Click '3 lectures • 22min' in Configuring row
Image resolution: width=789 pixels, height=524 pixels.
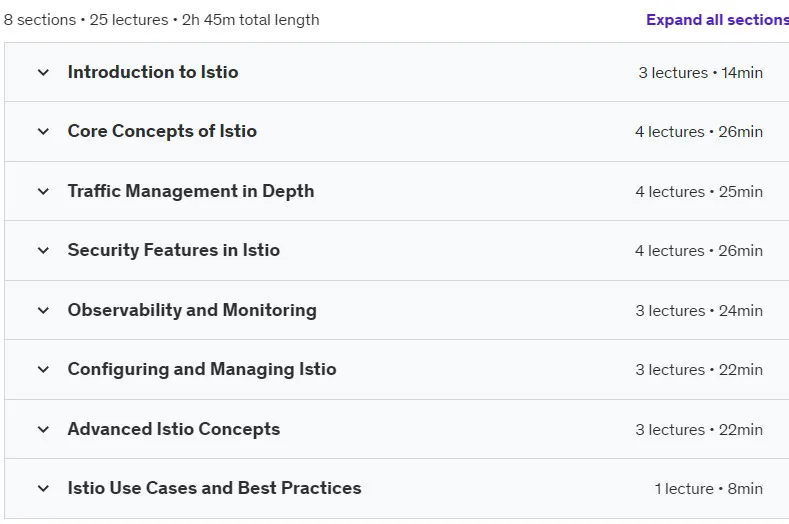[699, 369]
